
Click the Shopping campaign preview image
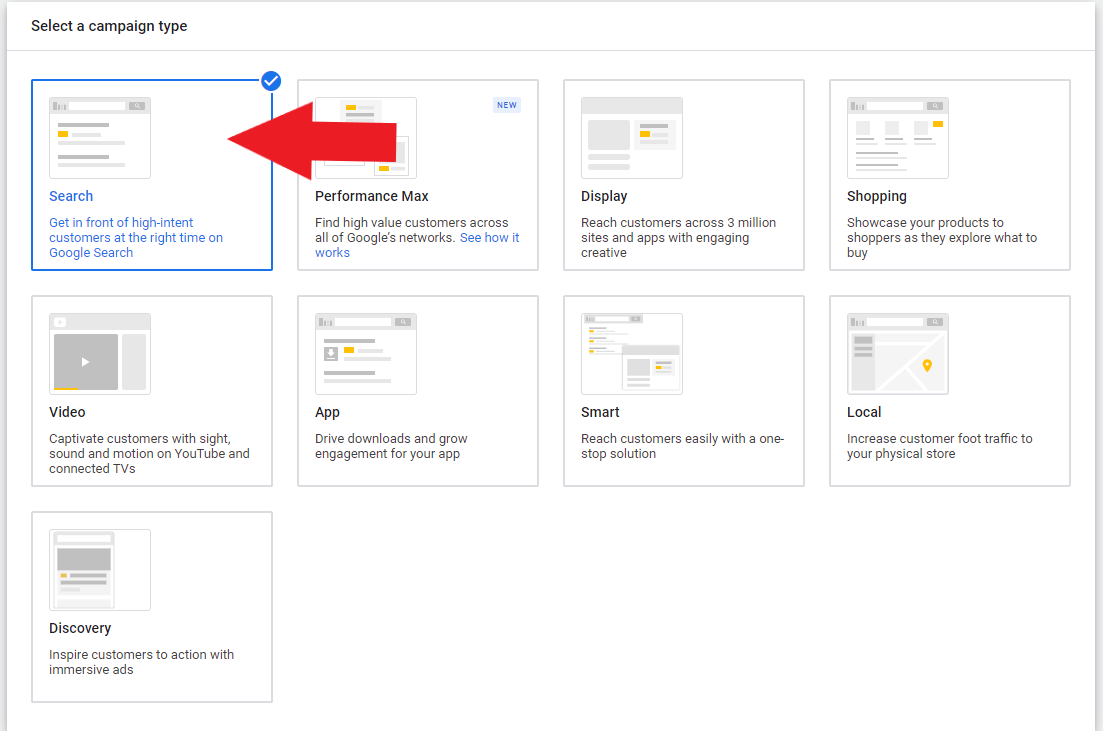coord(897,137)
